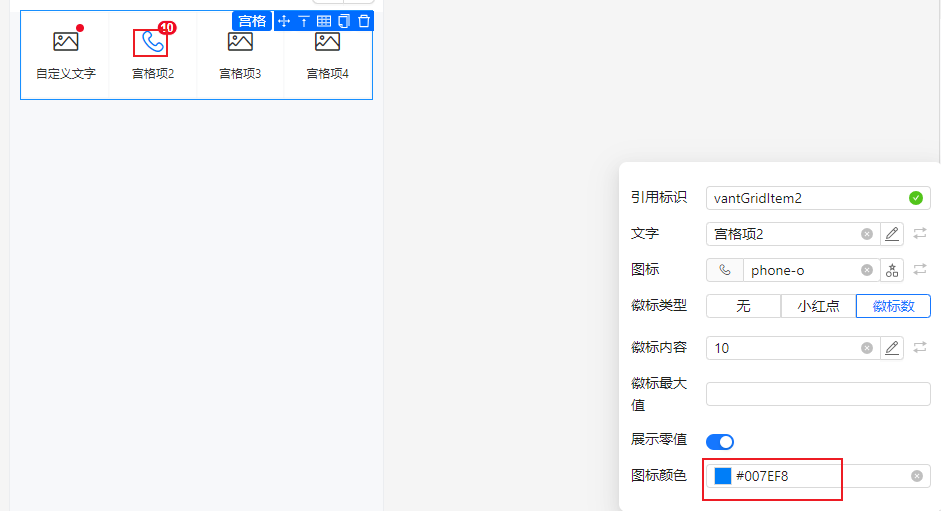
Task: Open the icon picker button beside phone-o
Action: 892,270
